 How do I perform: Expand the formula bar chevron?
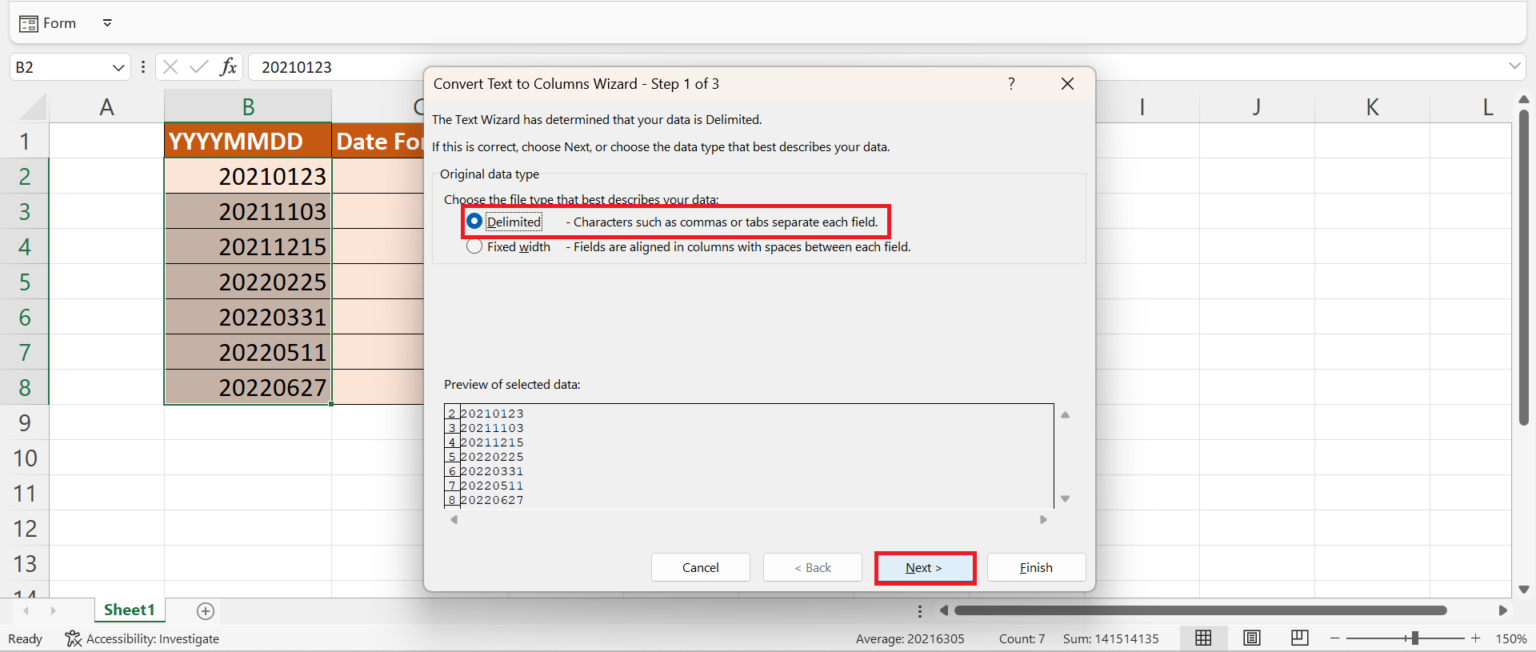(x=1514, y=67)
